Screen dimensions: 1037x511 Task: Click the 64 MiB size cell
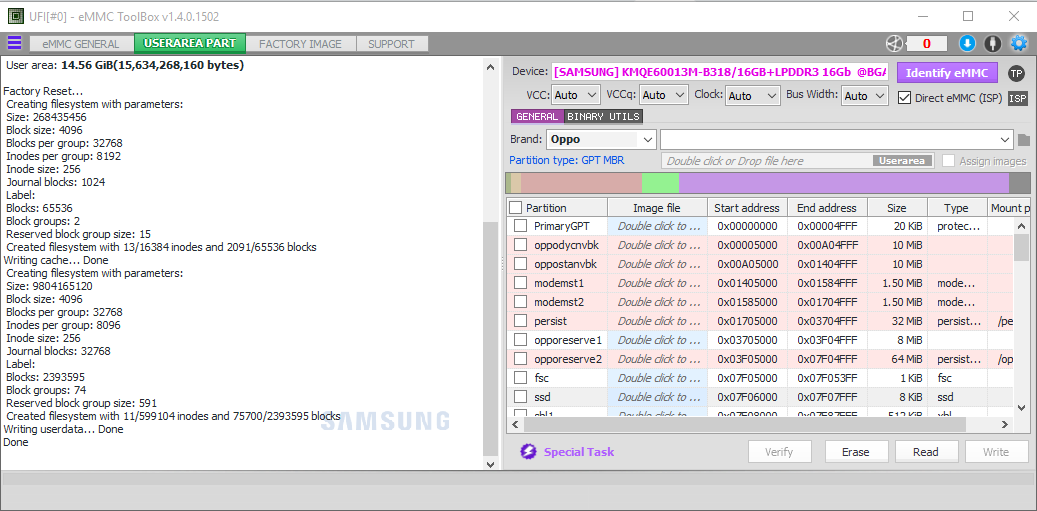point(897,359)
